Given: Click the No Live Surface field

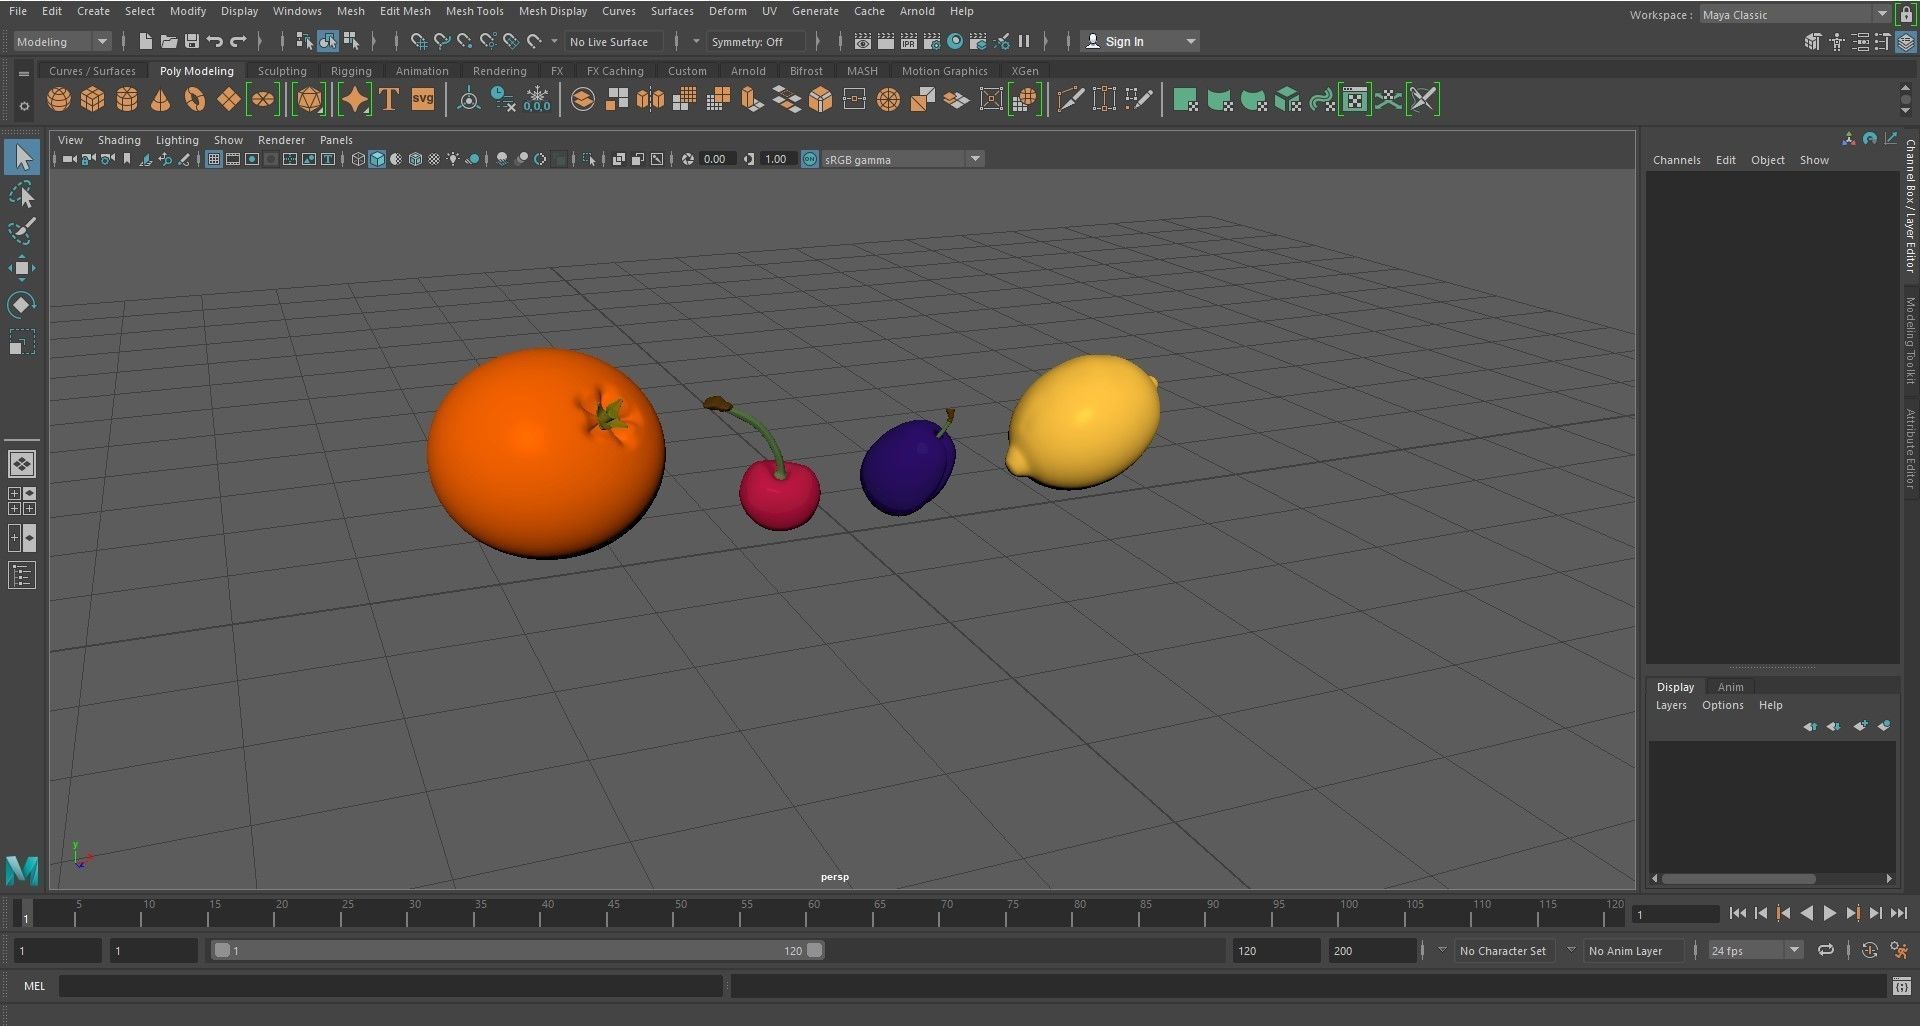Looking at the screenshot, I should click(612, 41).
